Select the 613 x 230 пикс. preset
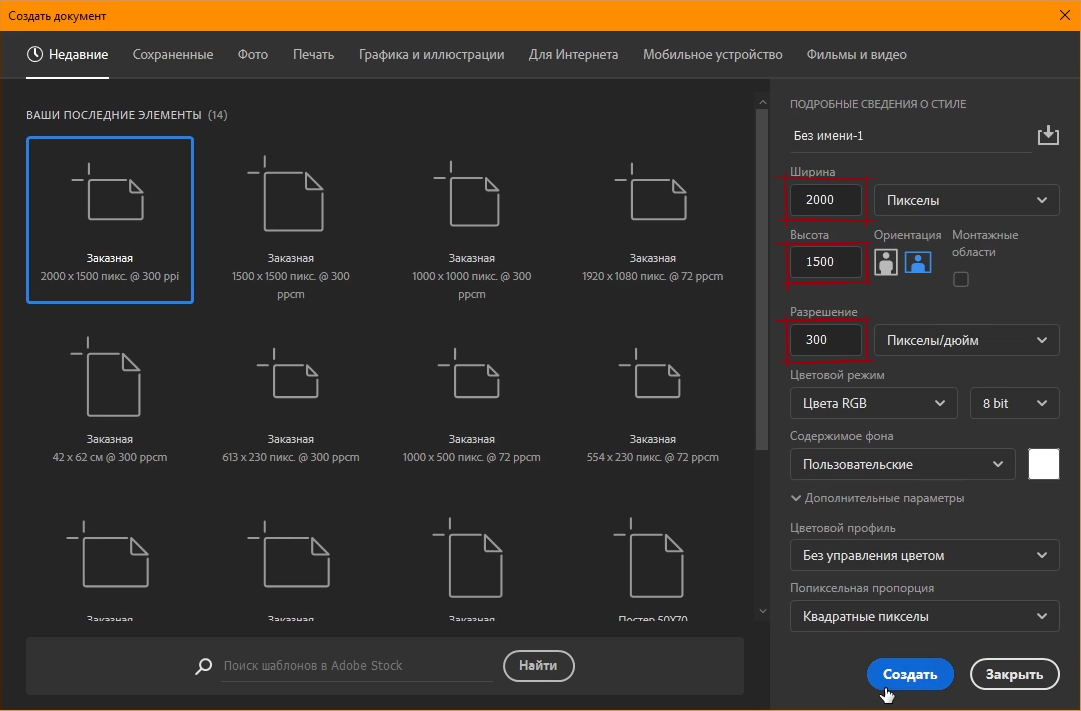Image resolution: width=1081 pixels, height=711 pixels. tap(290, 400)
